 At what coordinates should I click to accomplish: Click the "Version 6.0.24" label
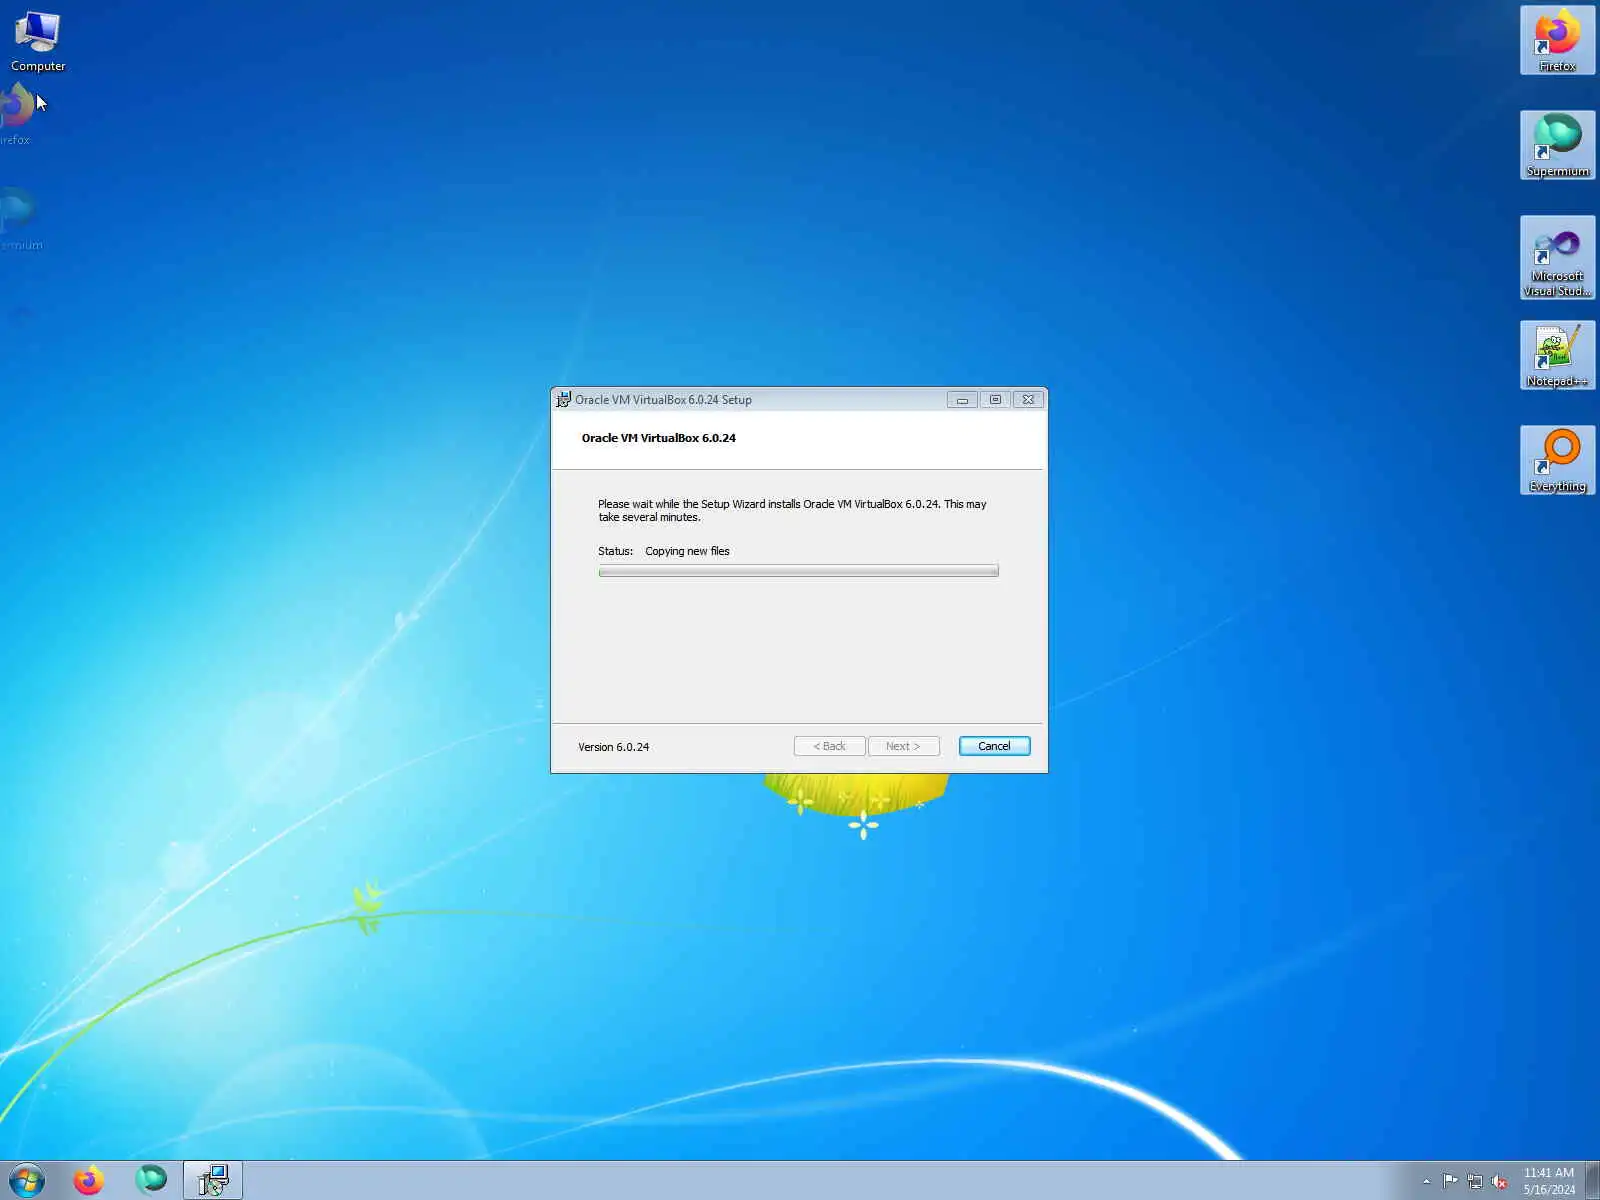coord(613,747)
